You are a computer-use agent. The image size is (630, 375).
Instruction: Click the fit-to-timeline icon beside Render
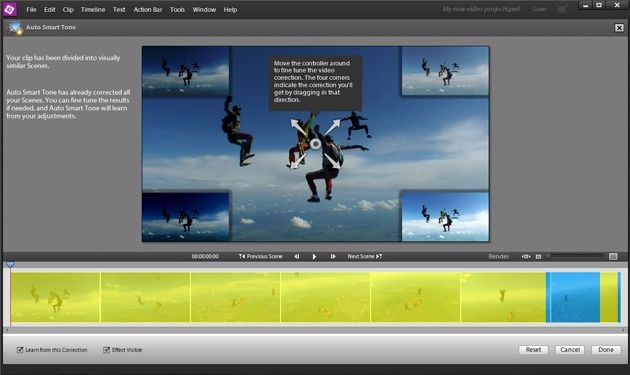coord(526,256)
